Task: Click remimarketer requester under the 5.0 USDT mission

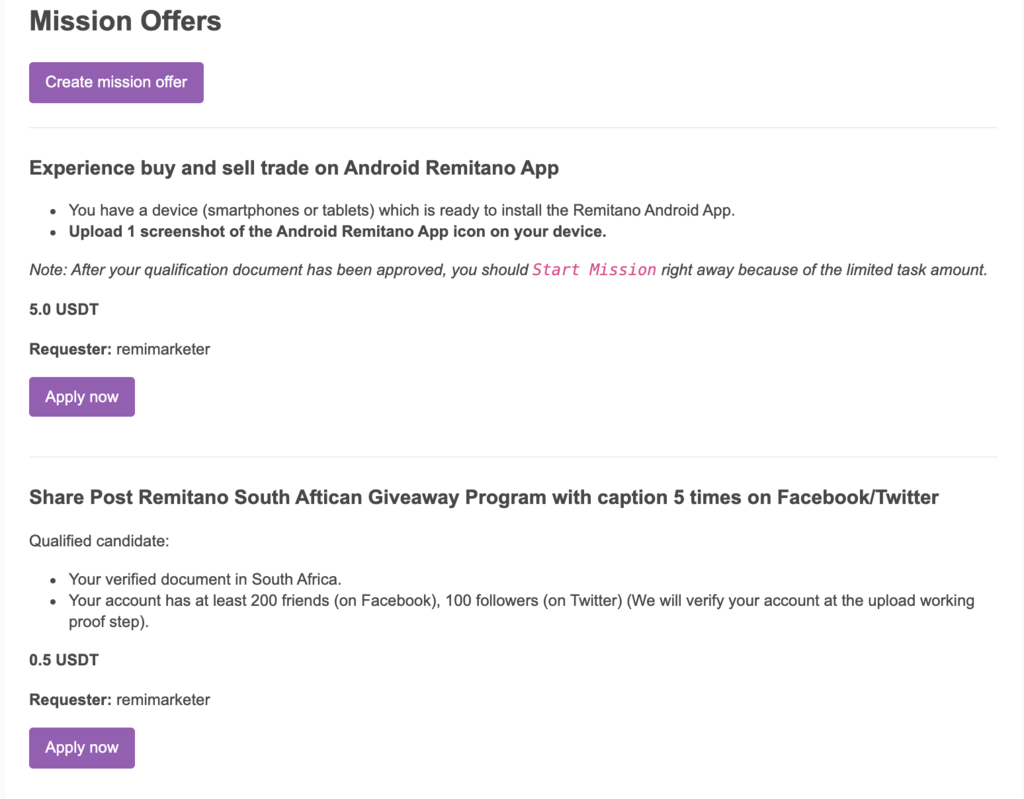Action: point(163,350)
